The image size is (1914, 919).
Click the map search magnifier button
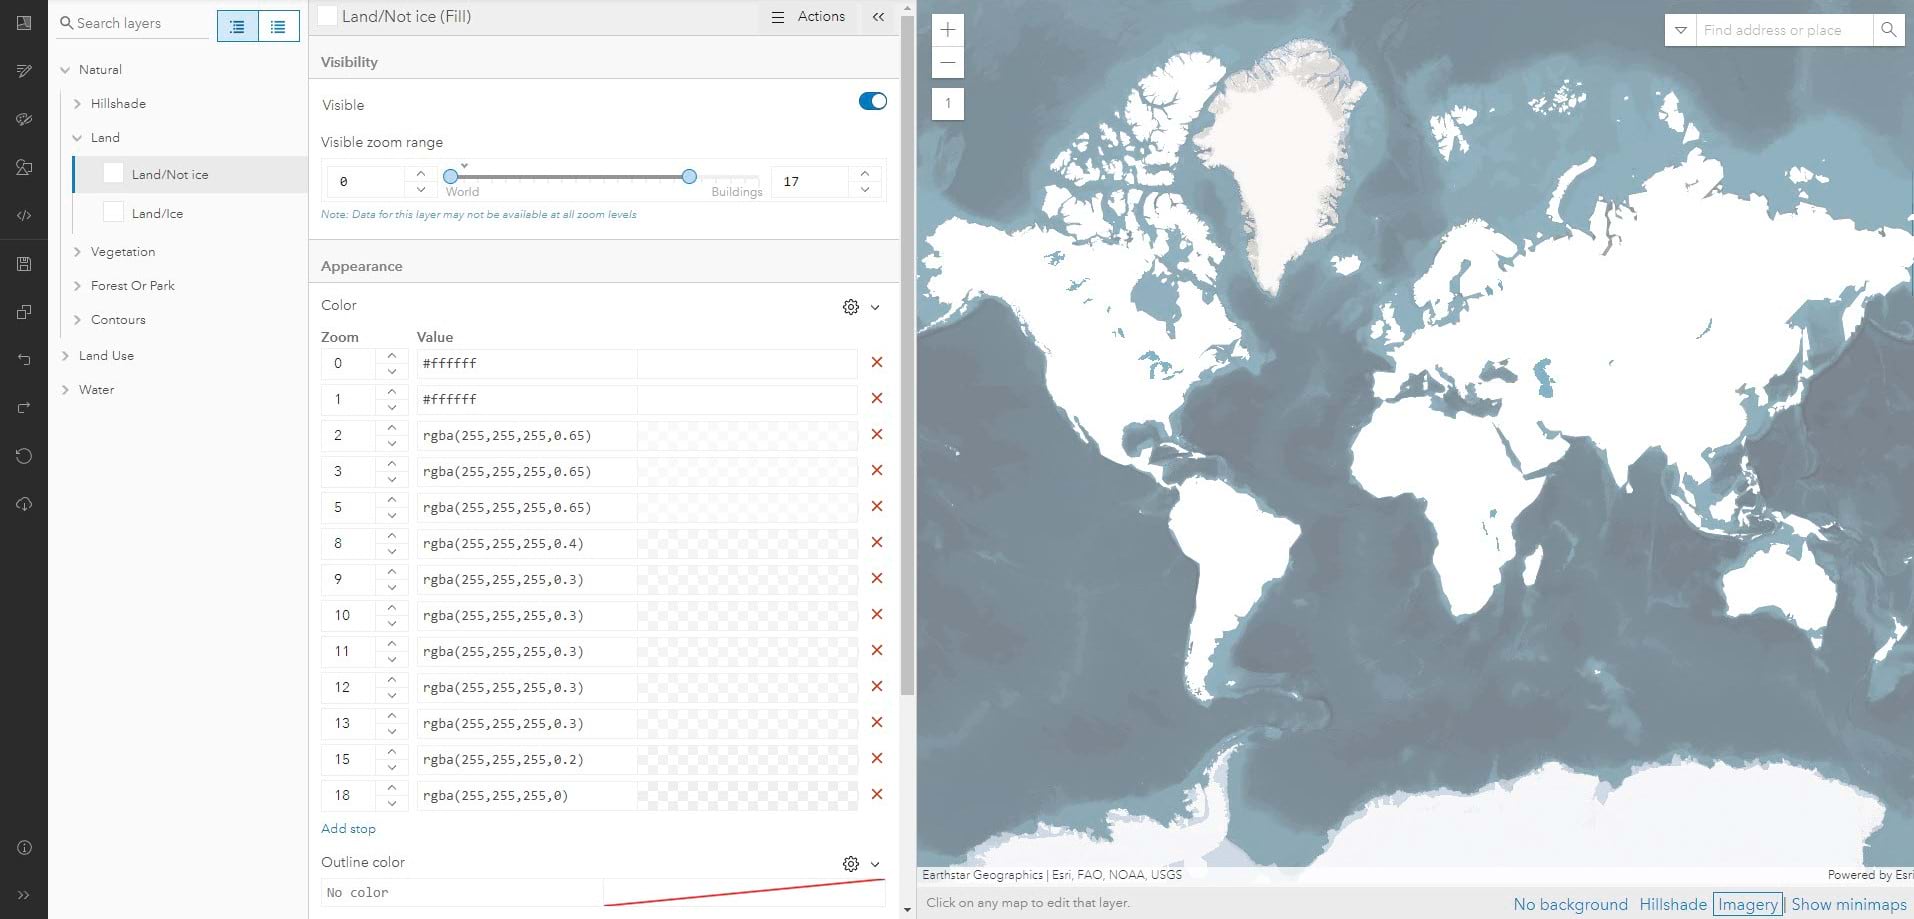coord(1888,30)
